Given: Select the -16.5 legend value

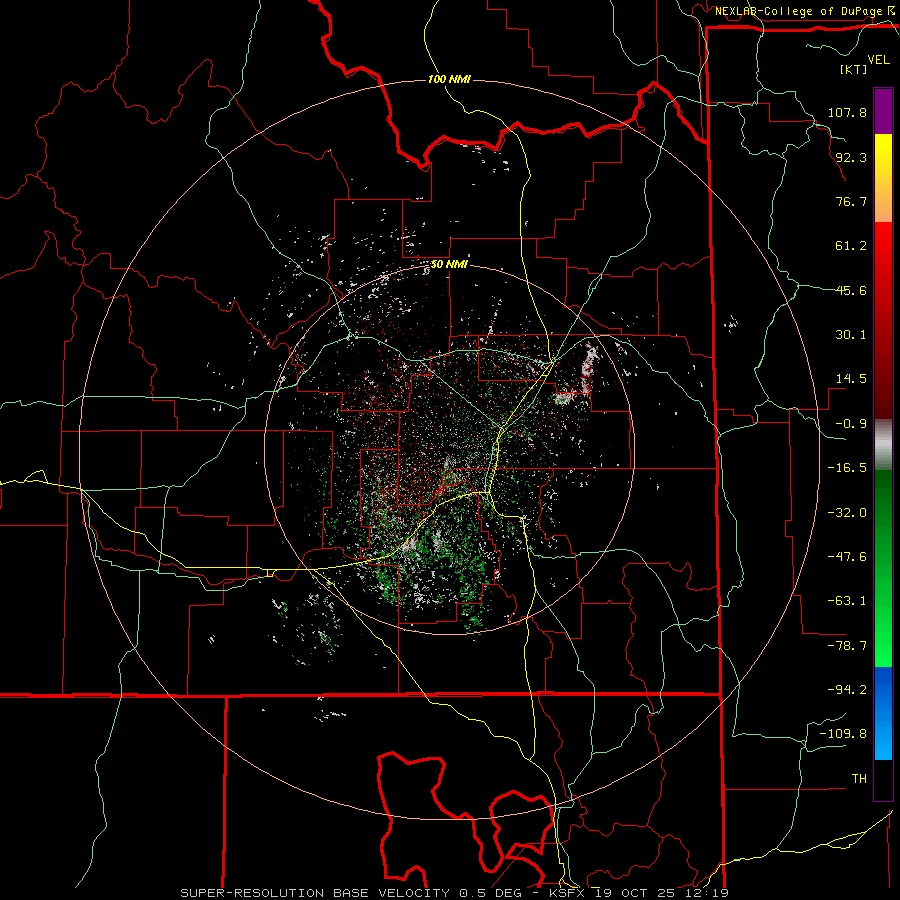Looking at the screenshot, I should [847, 468].
